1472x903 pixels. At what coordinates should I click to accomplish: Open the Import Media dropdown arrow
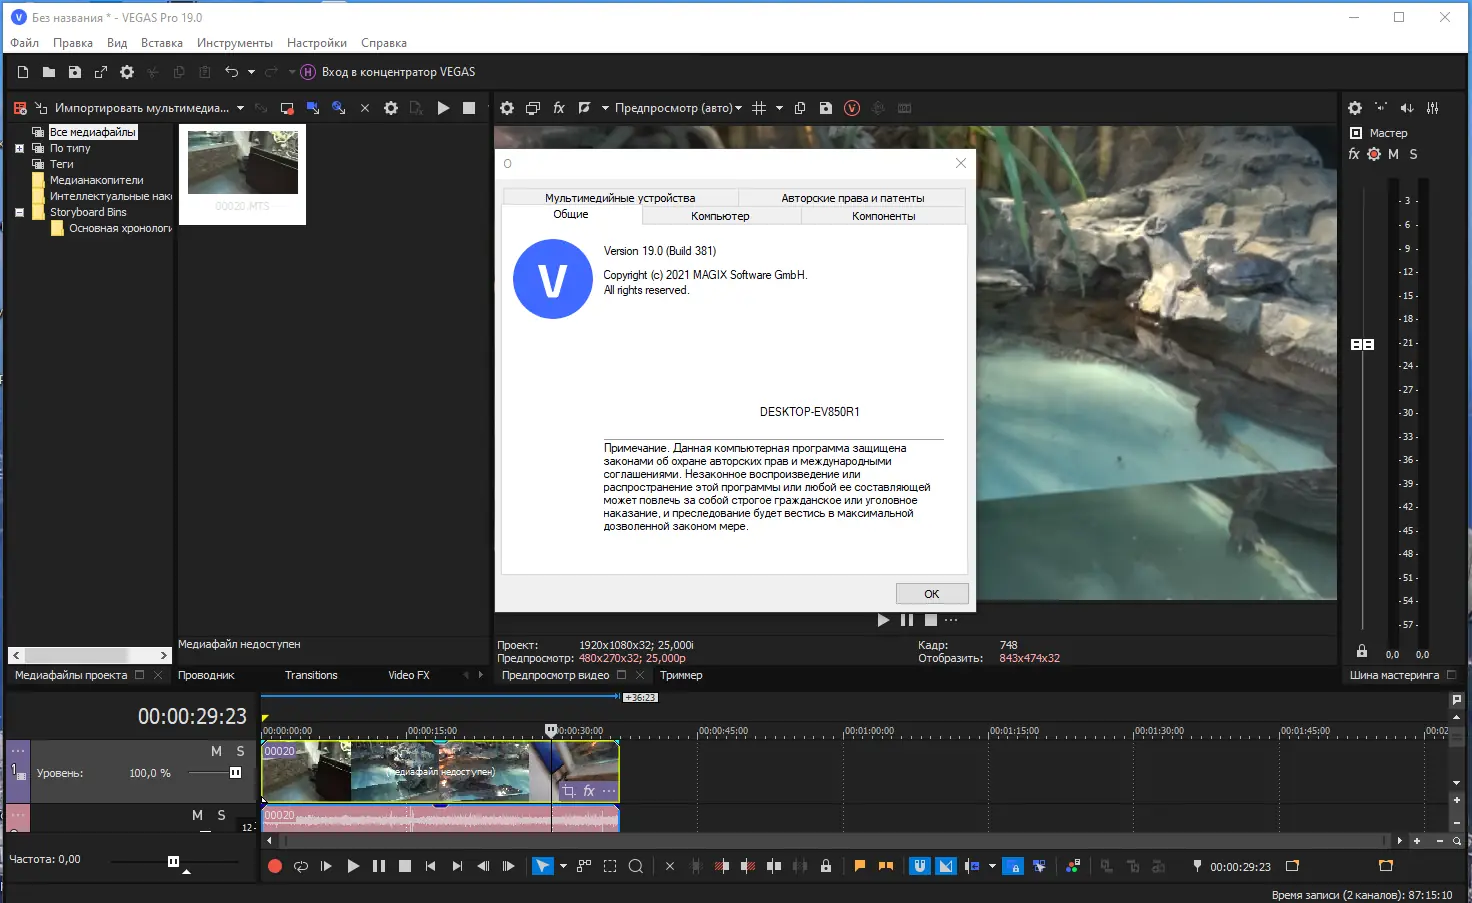click(x=240, y=108)
